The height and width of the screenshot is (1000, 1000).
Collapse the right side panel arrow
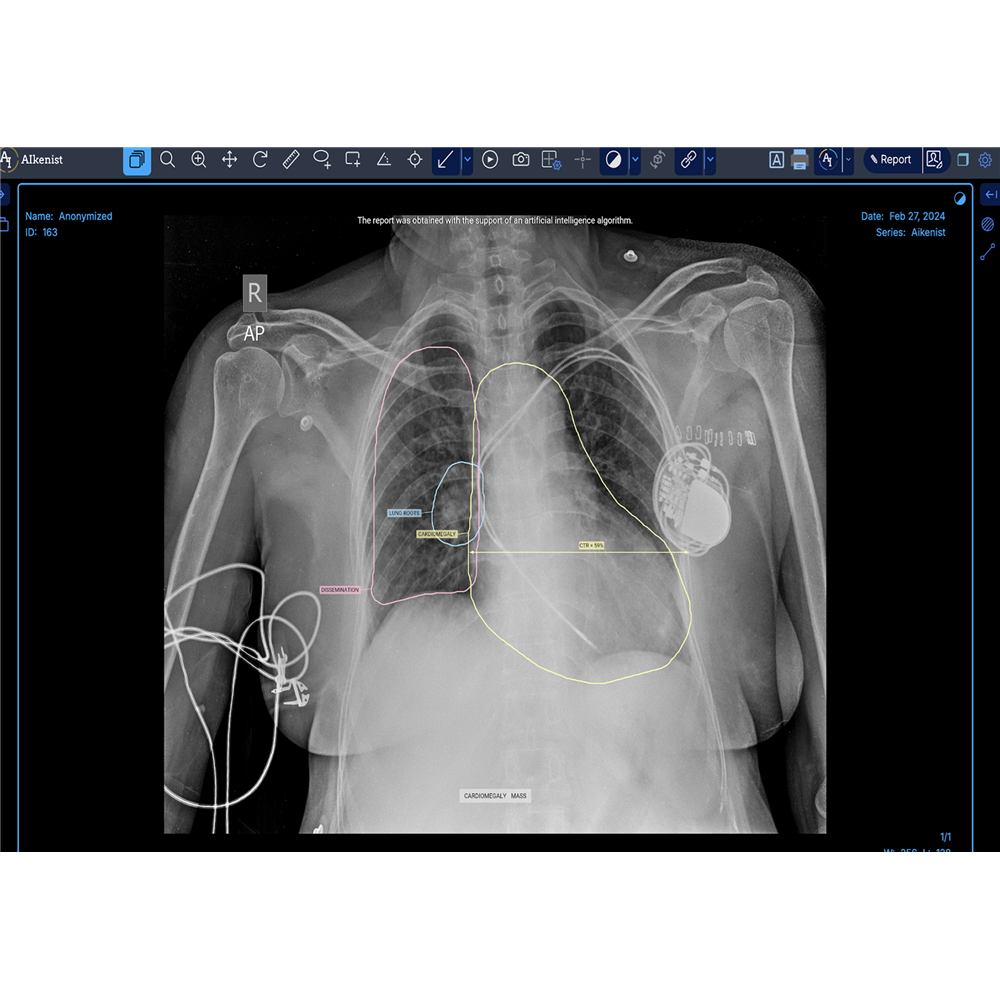pyautogui.click(x=990, y=194)
